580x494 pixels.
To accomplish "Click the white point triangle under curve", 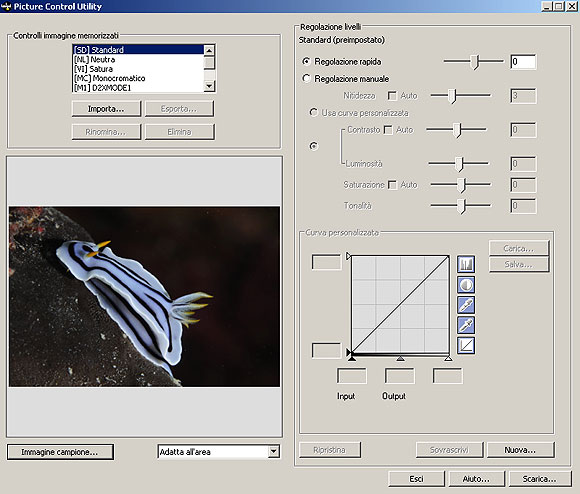I will 448,358.
